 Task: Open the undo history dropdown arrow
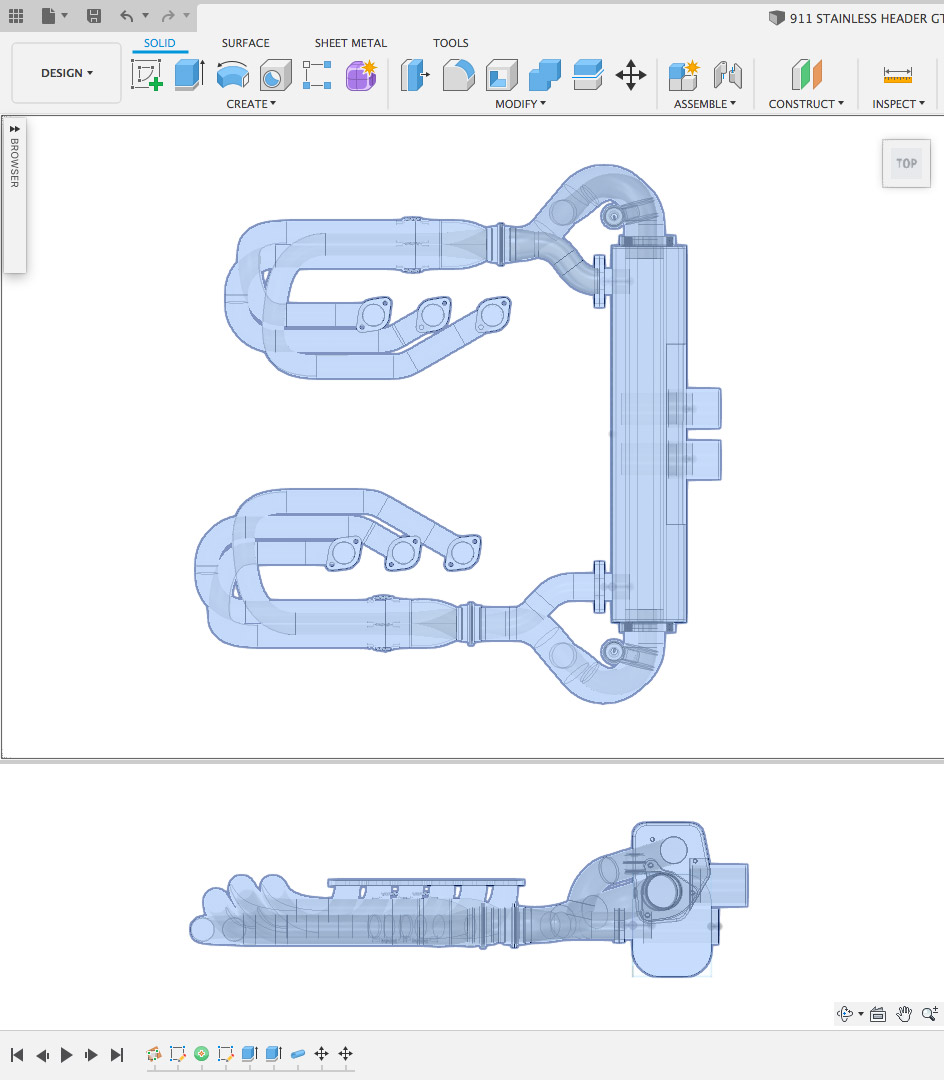pyautogui.click(x=145, y=15)
